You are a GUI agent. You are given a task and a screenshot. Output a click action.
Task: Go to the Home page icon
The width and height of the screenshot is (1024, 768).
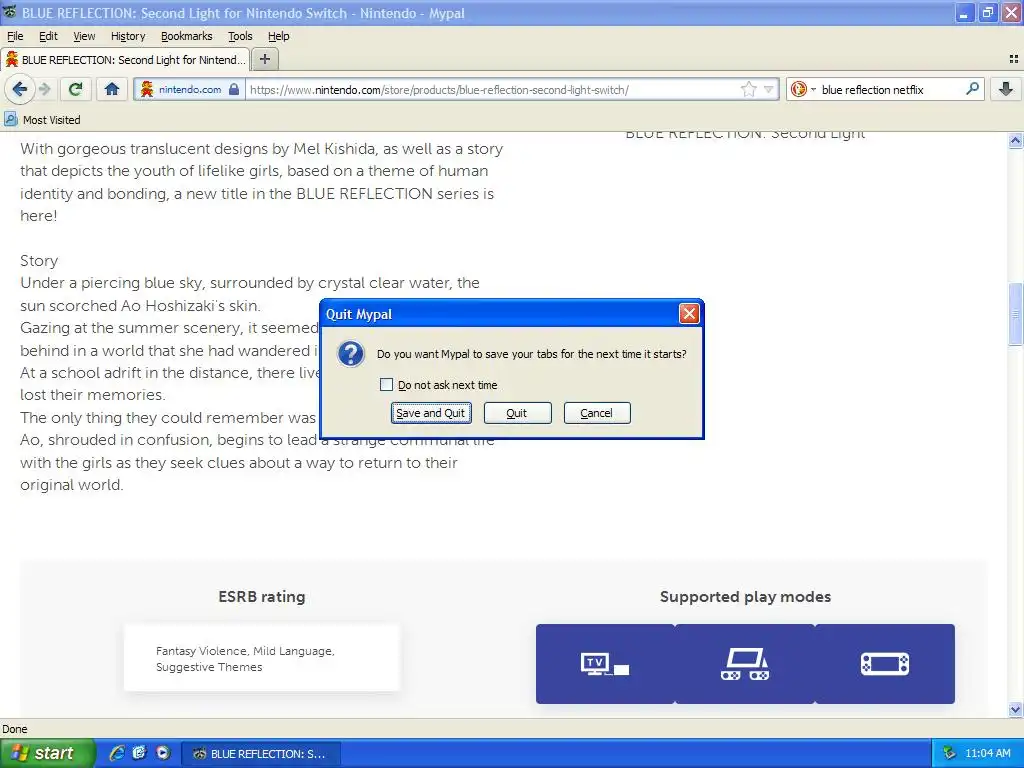pyautogui.click(x=112, y=89)
